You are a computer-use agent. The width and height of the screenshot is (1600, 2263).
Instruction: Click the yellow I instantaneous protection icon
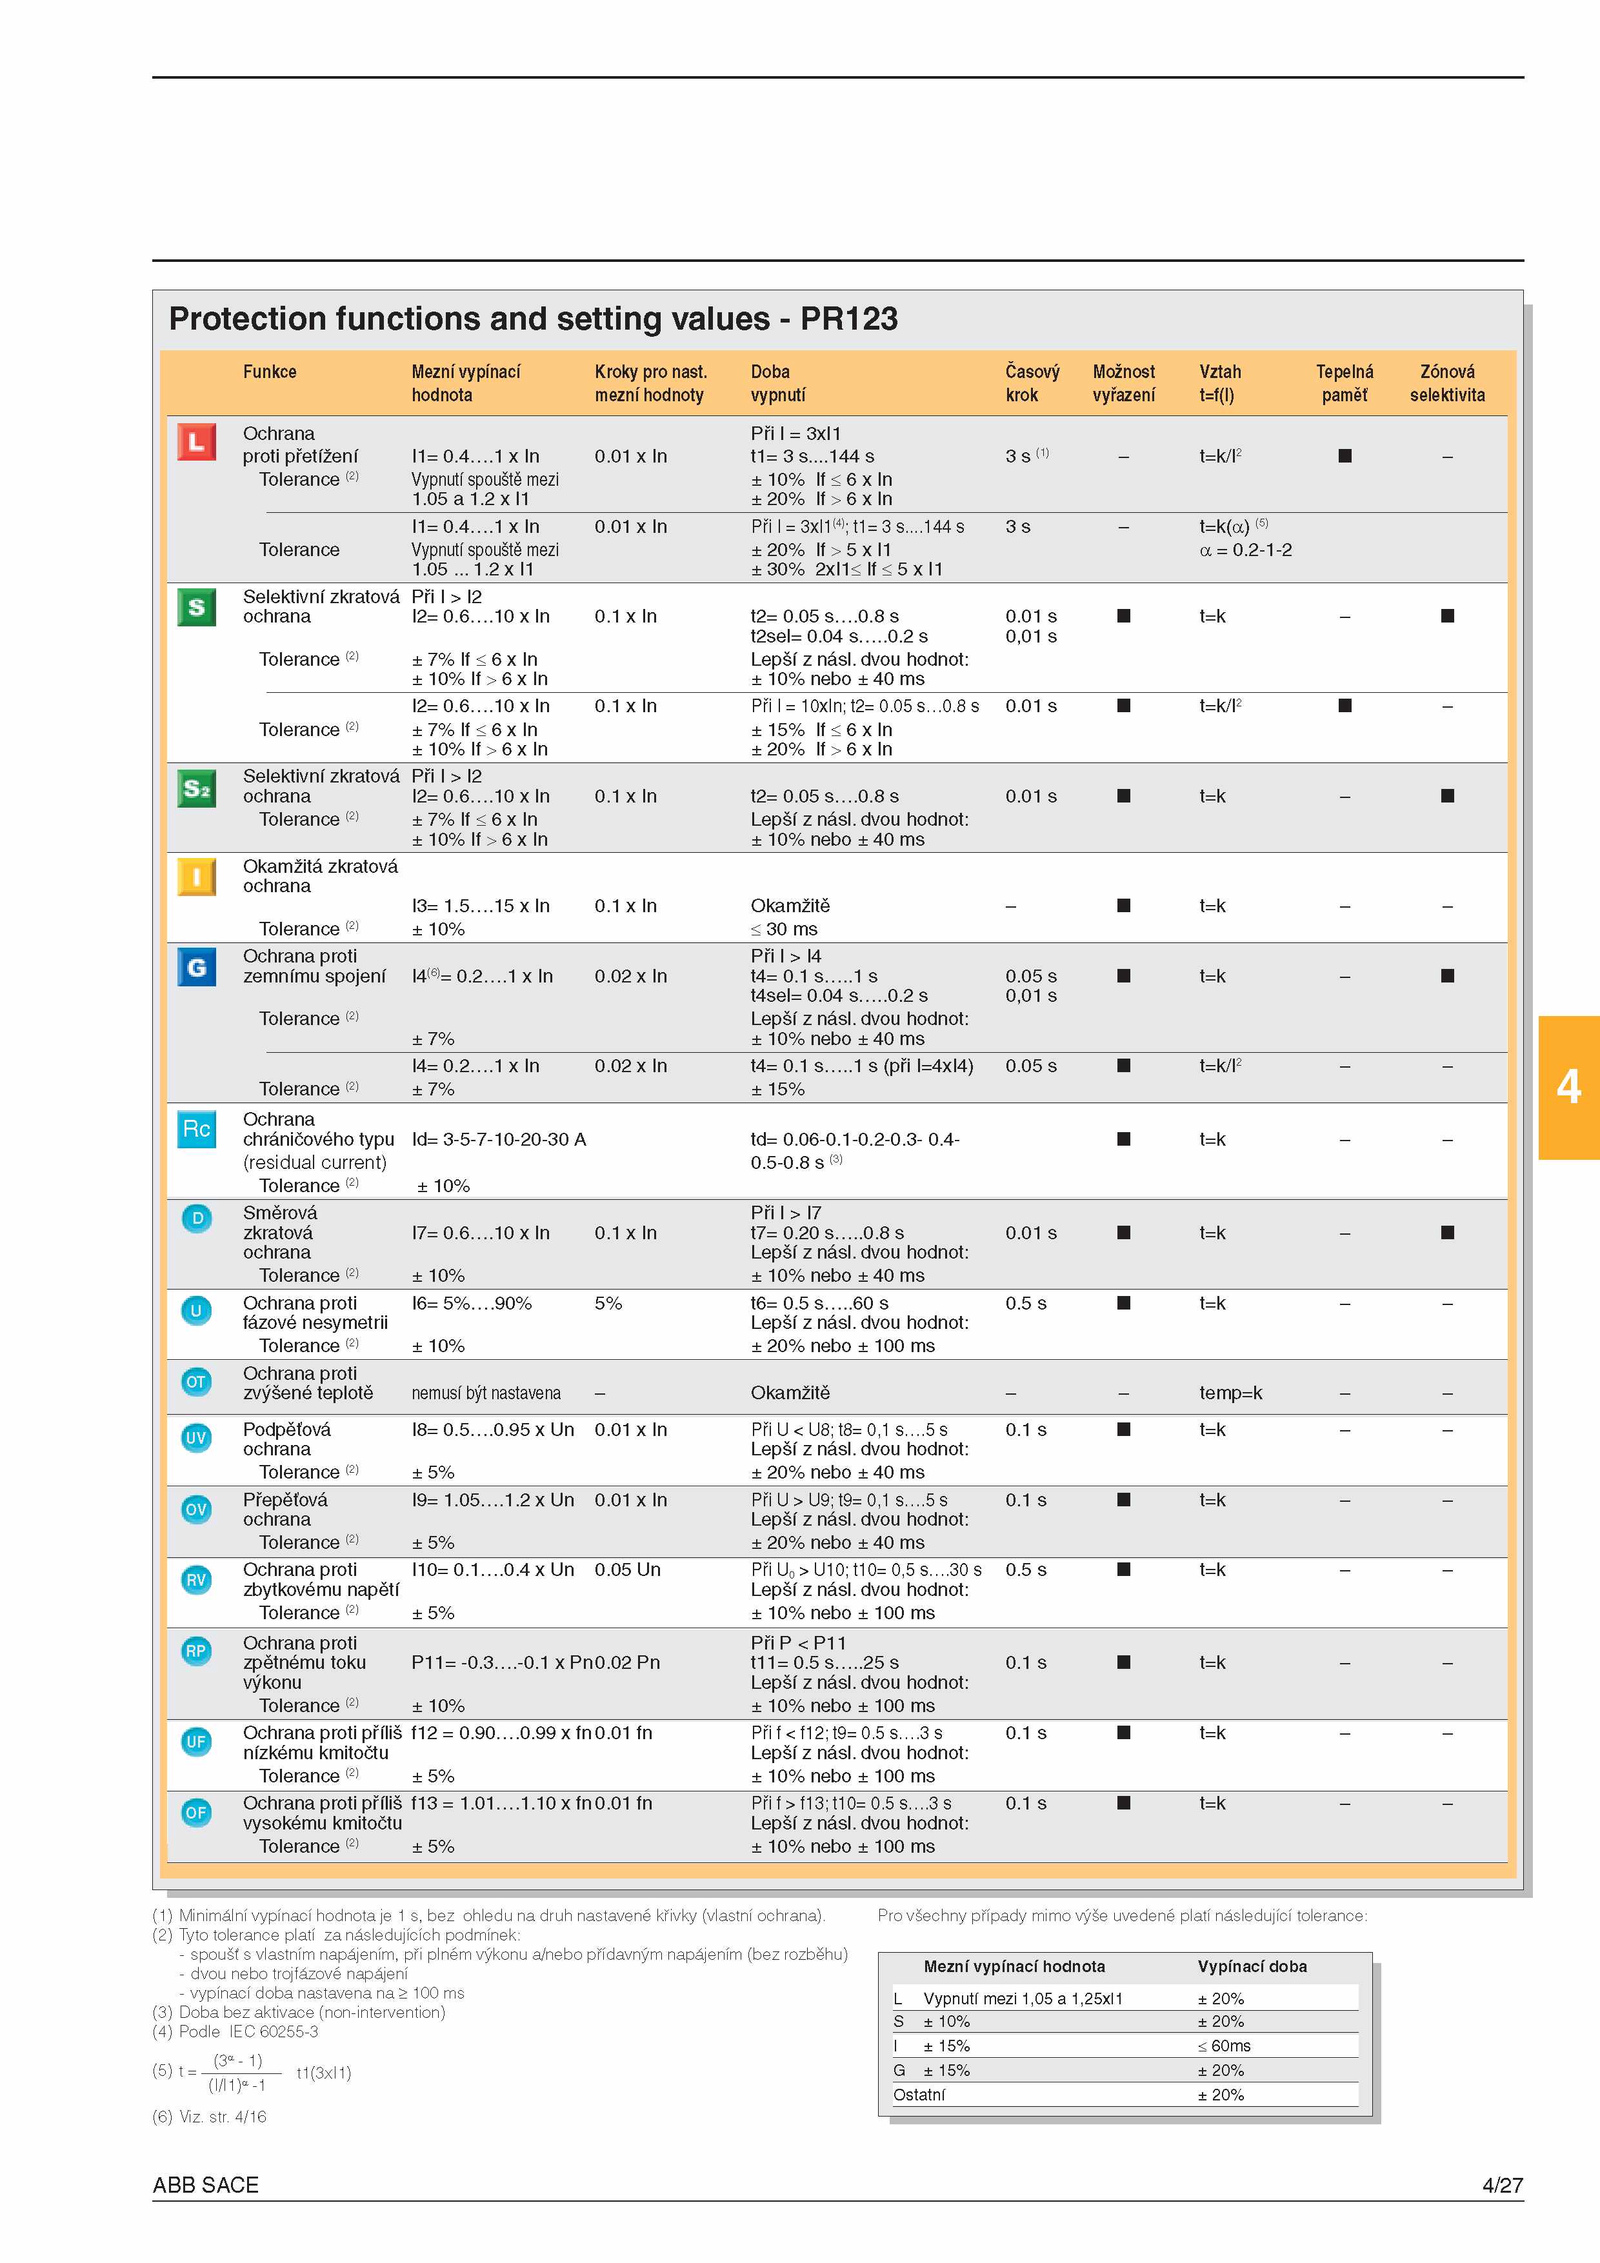(196, 877)
